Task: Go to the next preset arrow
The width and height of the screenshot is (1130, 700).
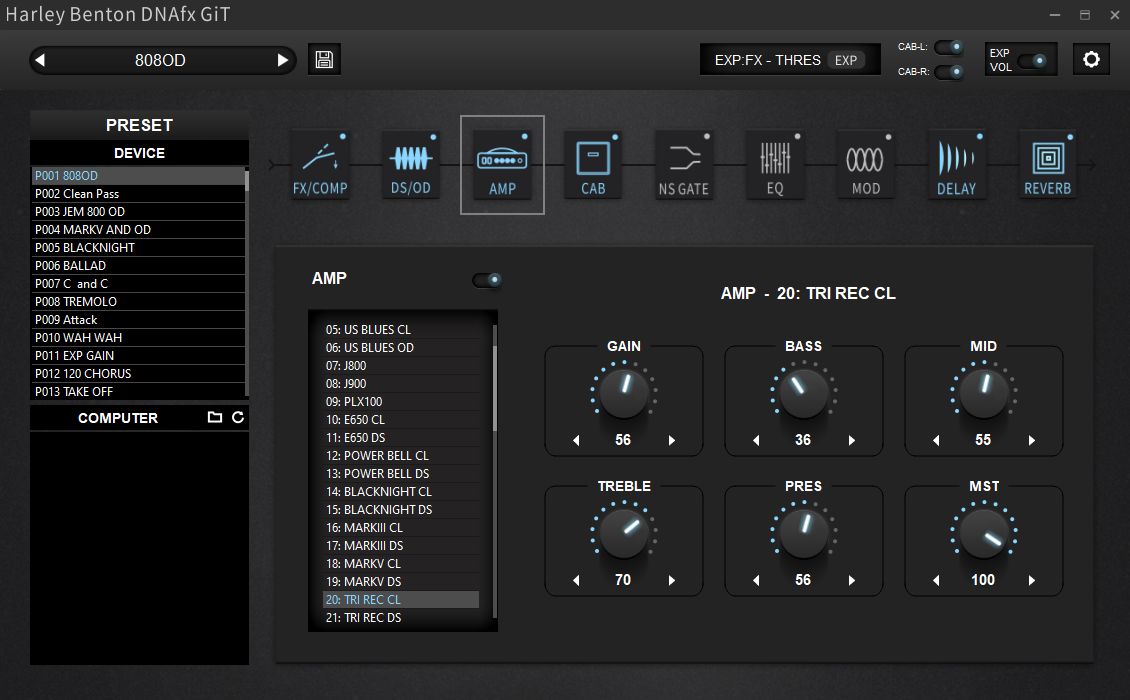Action: pyautogui.click(x=282, y=60)
